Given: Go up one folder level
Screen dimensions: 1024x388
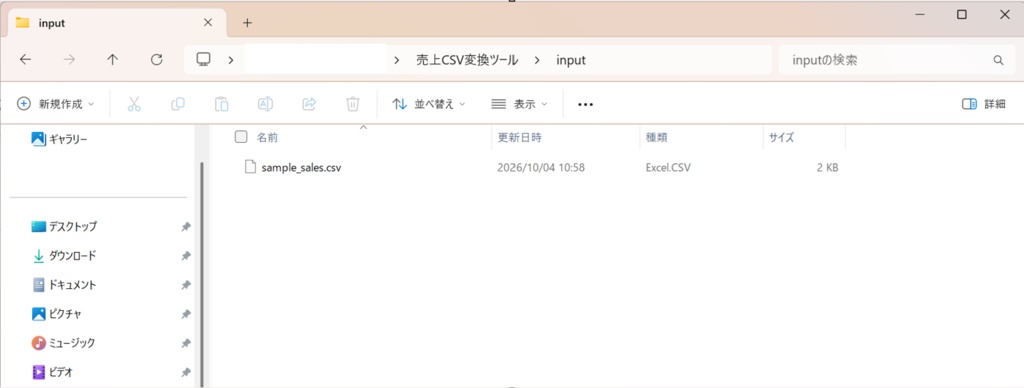Looking at the screenshot, I should (112, 59).
